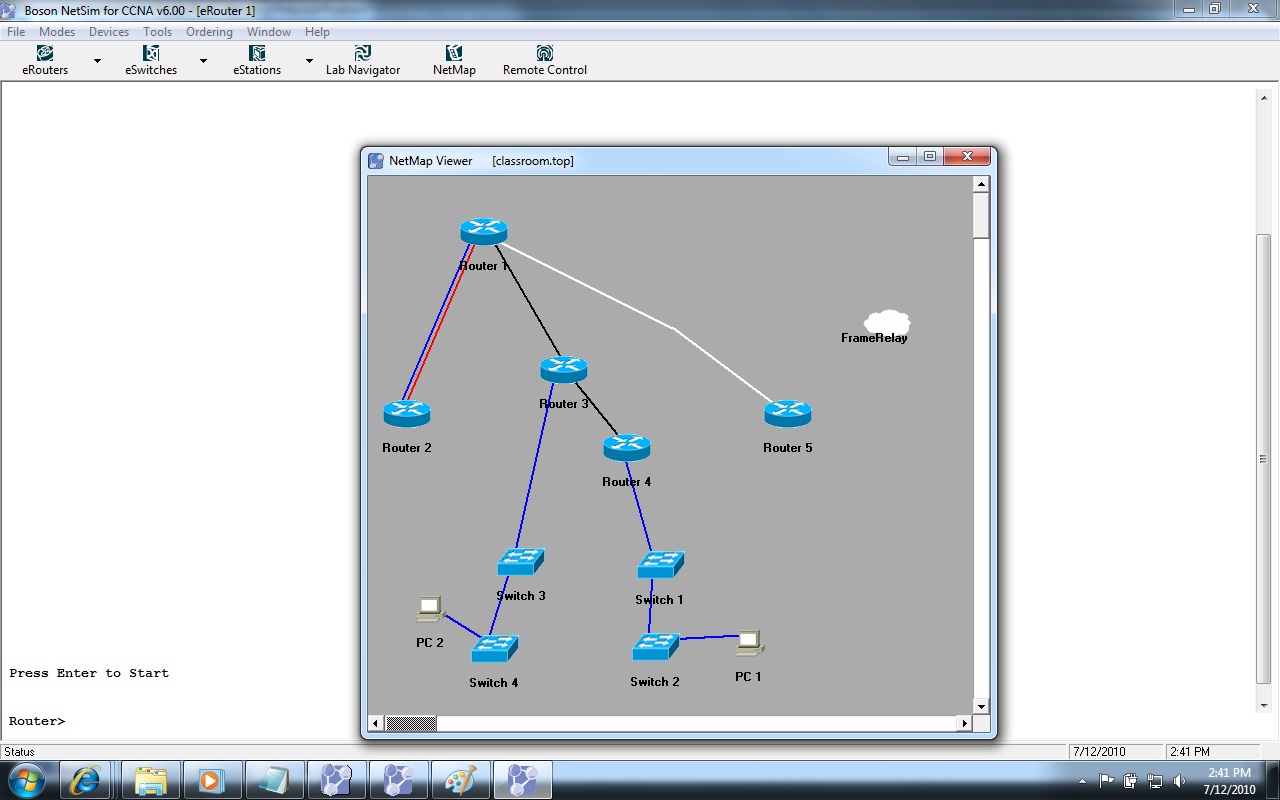This screenshot has width=1280, height=800.
Task: Select Switch 2 in the NetMap
Action: tap(656, 647)
